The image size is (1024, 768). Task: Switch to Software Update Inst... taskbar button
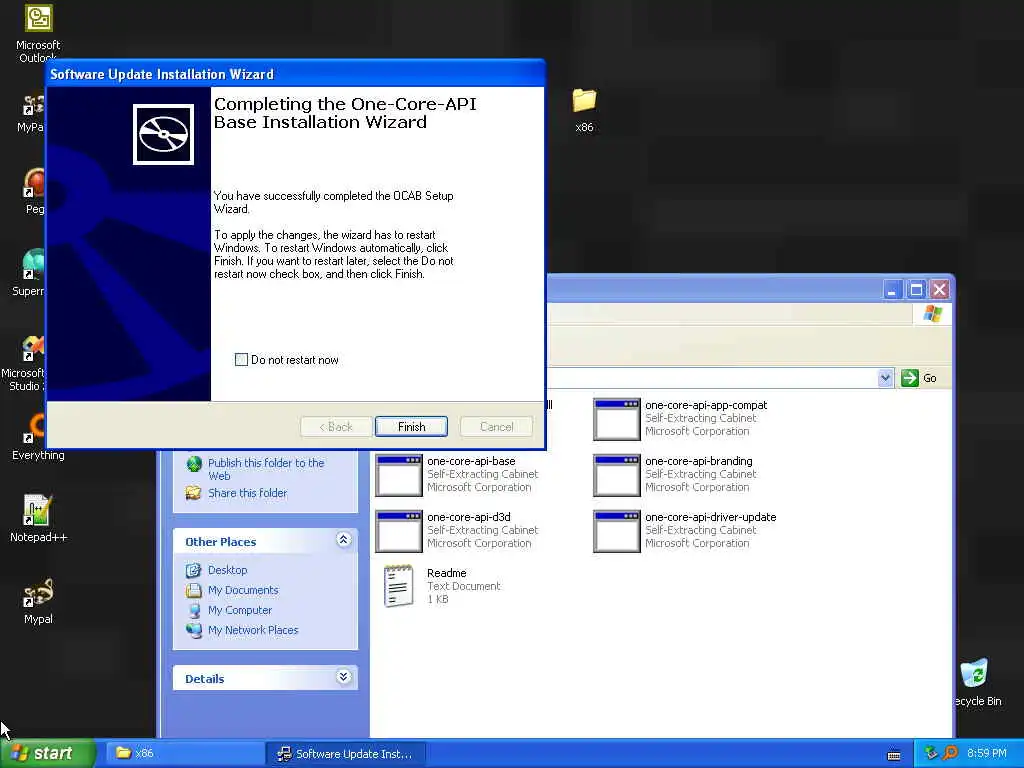click(x=347, y=754)
